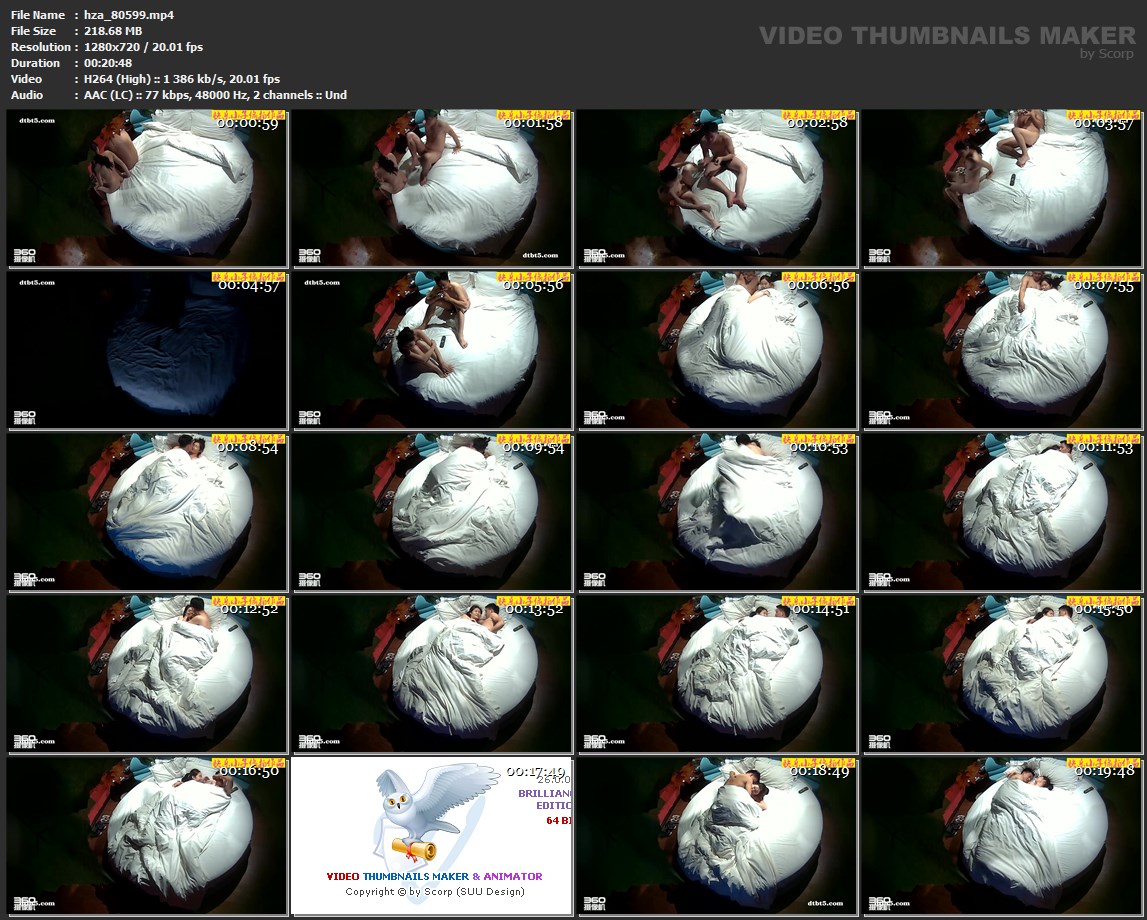Open the thumbnail stamped 00:00:59

point(147,188)
